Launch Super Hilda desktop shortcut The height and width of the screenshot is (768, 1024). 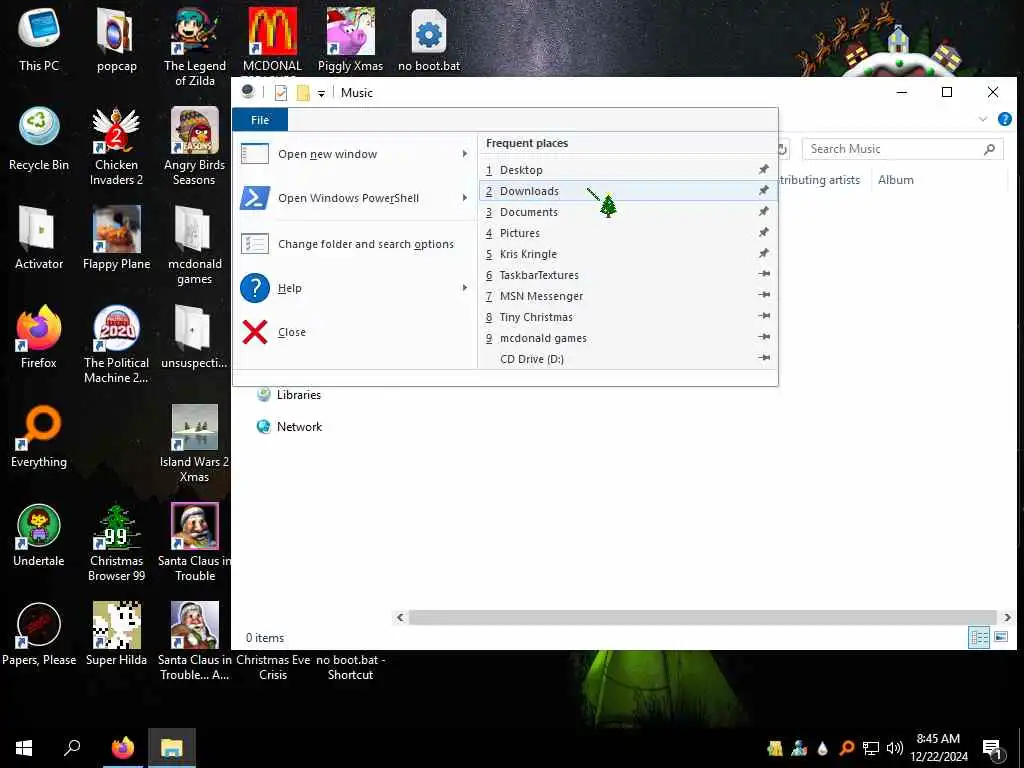pyautogui.click(x=116, y=633)
